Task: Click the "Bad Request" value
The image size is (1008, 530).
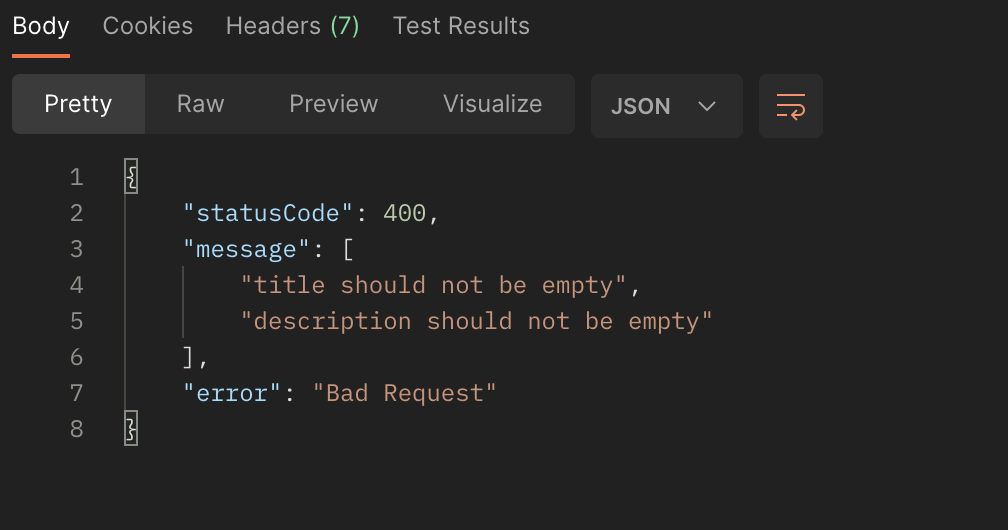Action: tap(404, 393)
